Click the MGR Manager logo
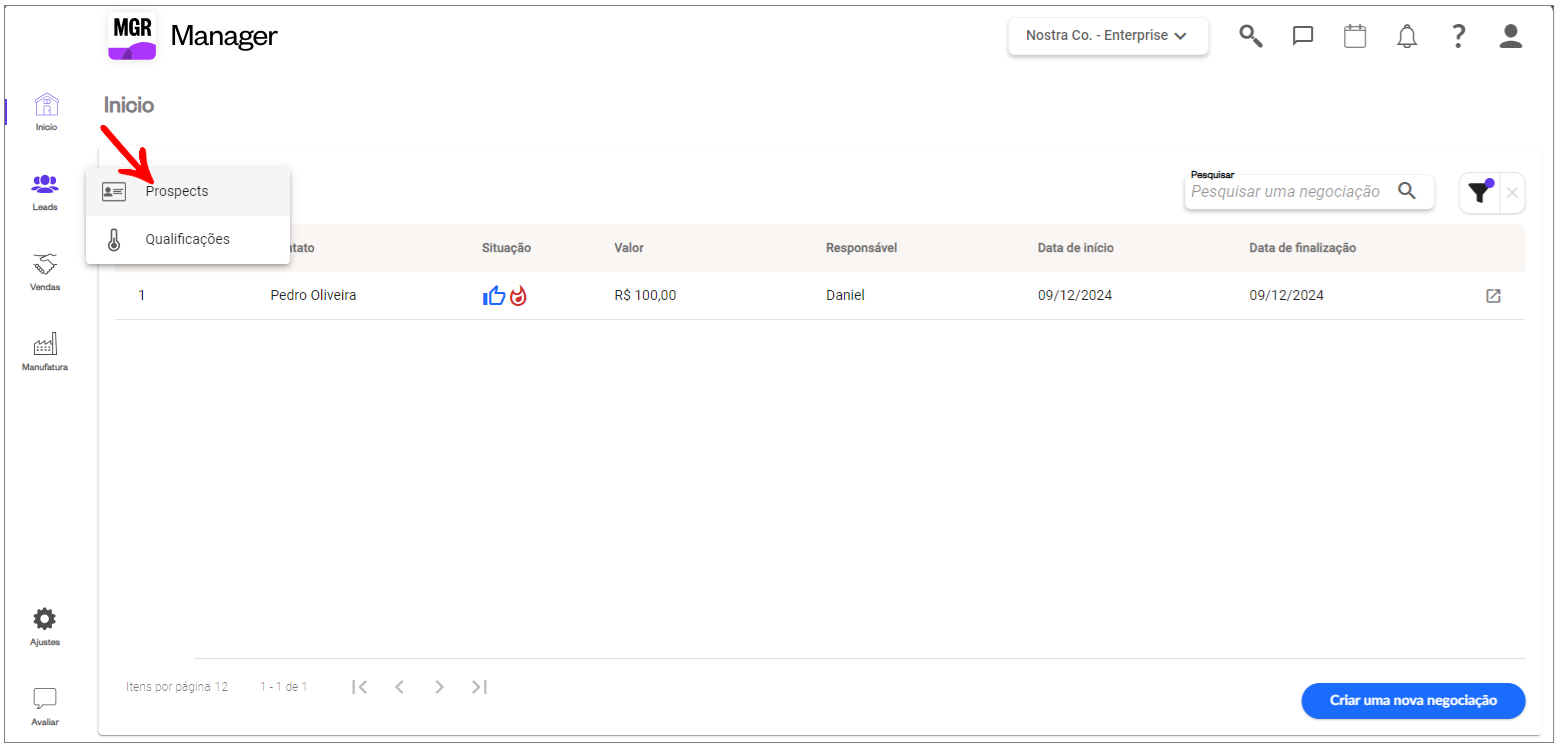 (192, 37)
